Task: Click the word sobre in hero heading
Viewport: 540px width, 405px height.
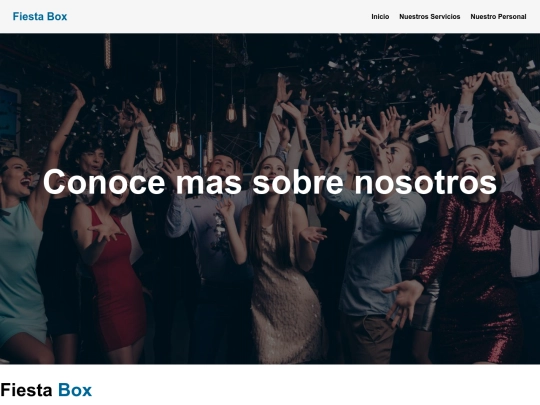Action: click(x=298, y=182)
